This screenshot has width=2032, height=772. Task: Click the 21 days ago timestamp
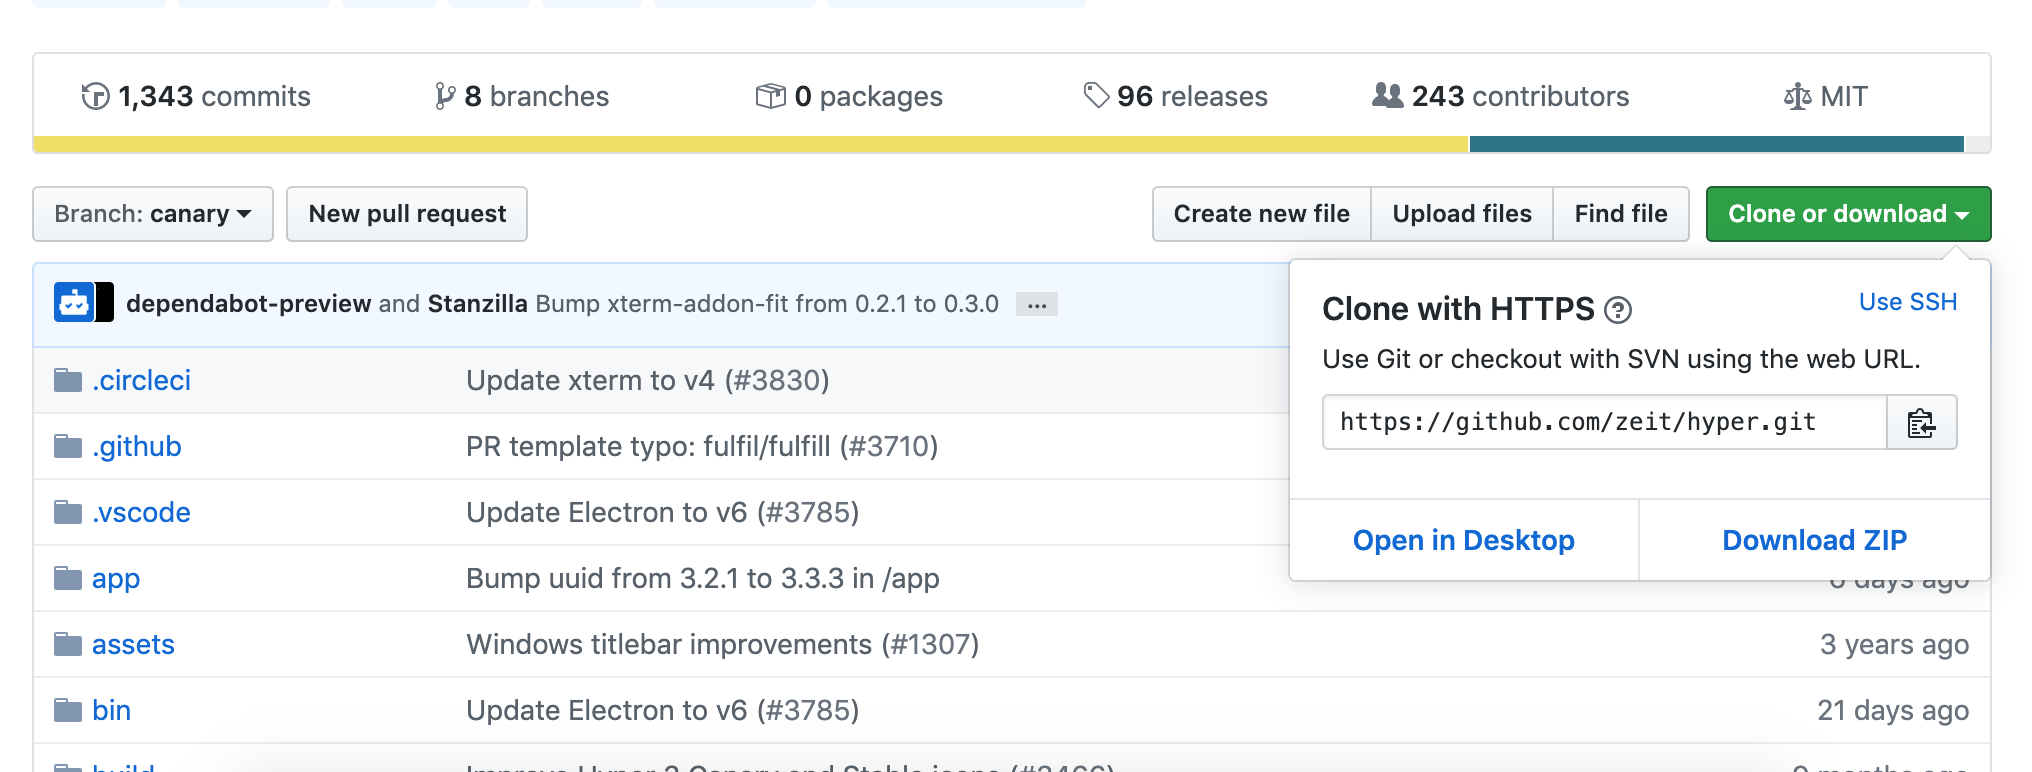point(1893,710)
